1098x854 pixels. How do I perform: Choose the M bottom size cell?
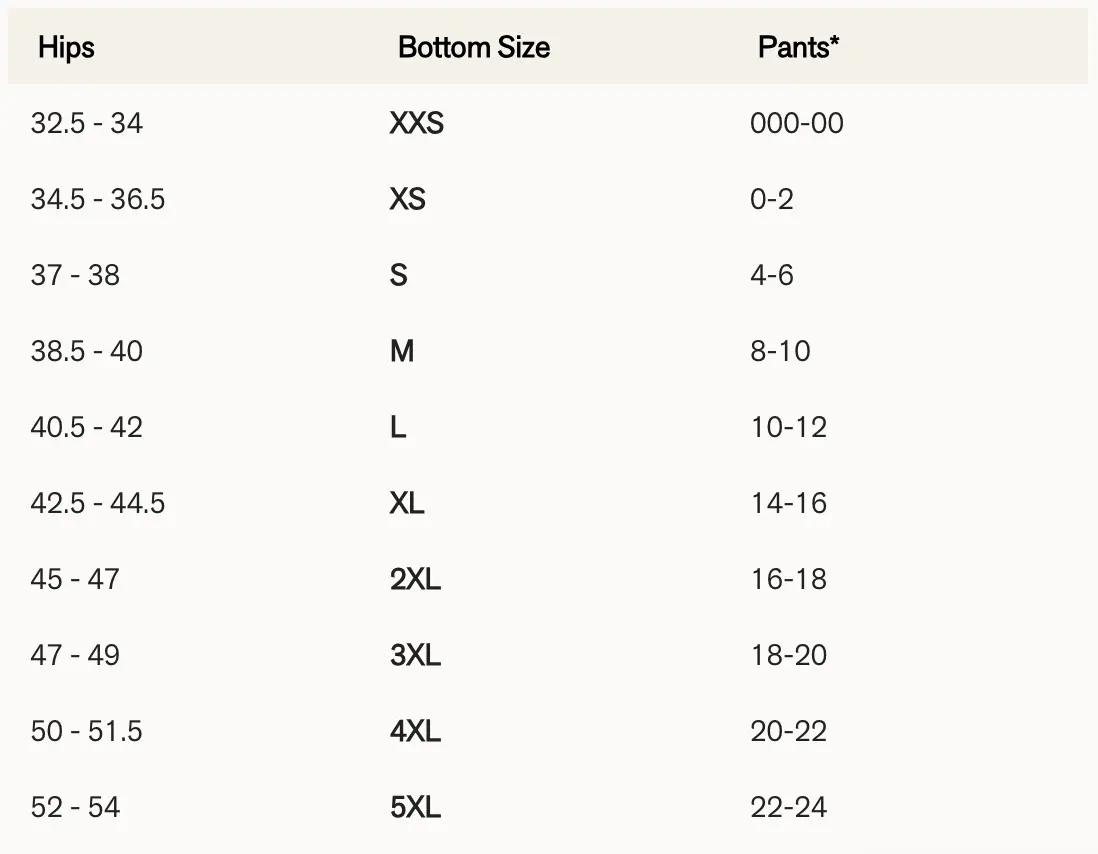[x=401, y=351]
